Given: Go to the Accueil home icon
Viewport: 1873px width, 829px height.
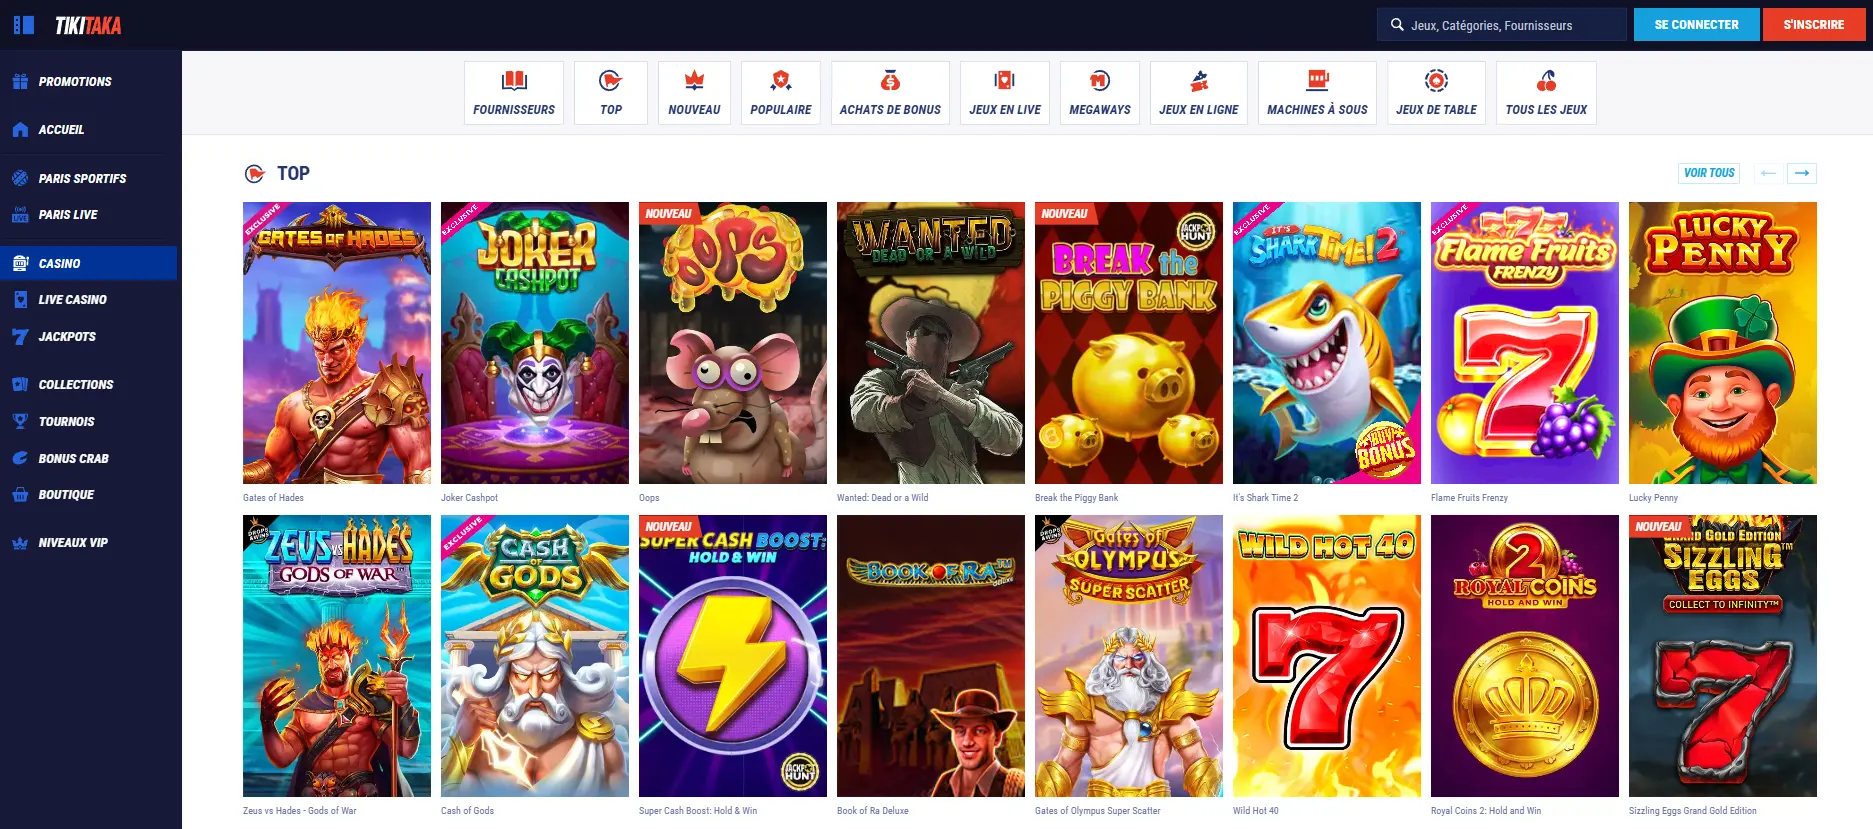Looking at the screenshot, I should coord(20,129).
